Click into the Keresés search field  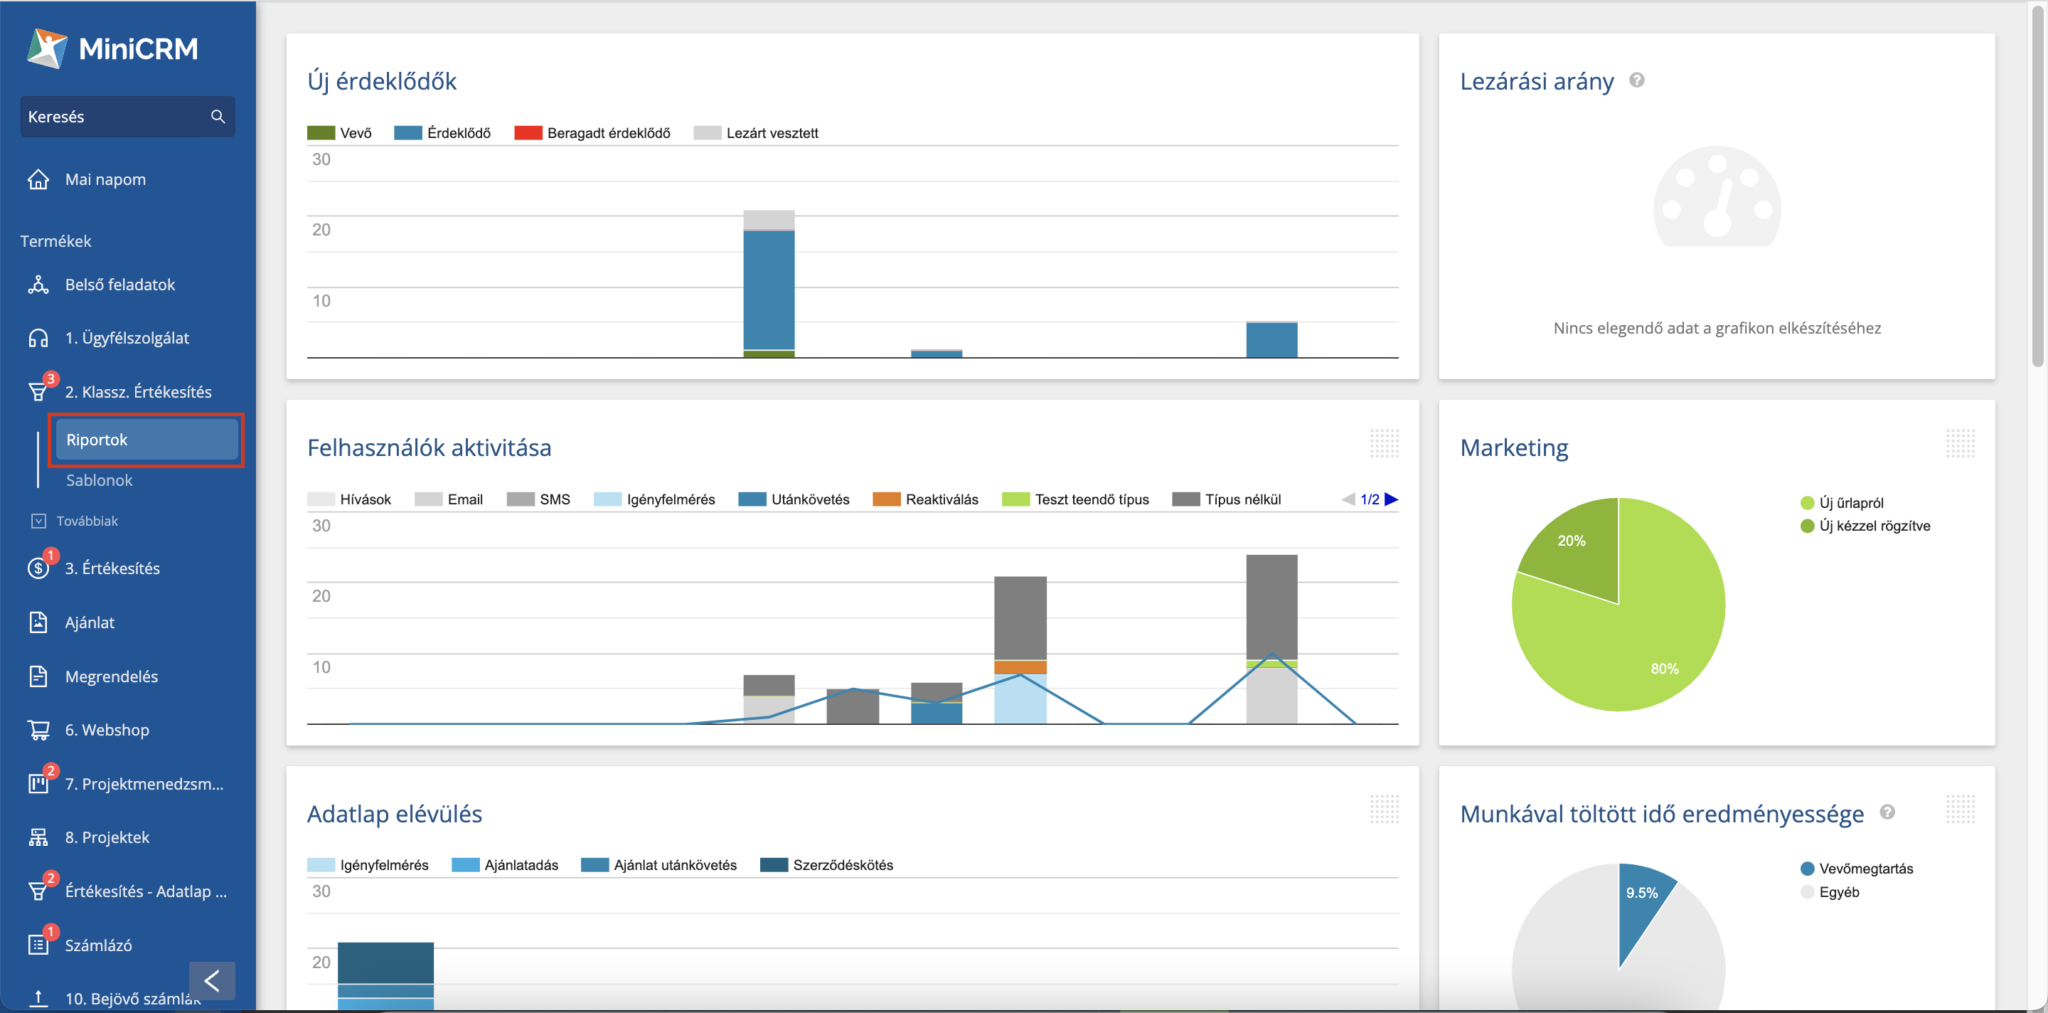click(x=110, y=117)
